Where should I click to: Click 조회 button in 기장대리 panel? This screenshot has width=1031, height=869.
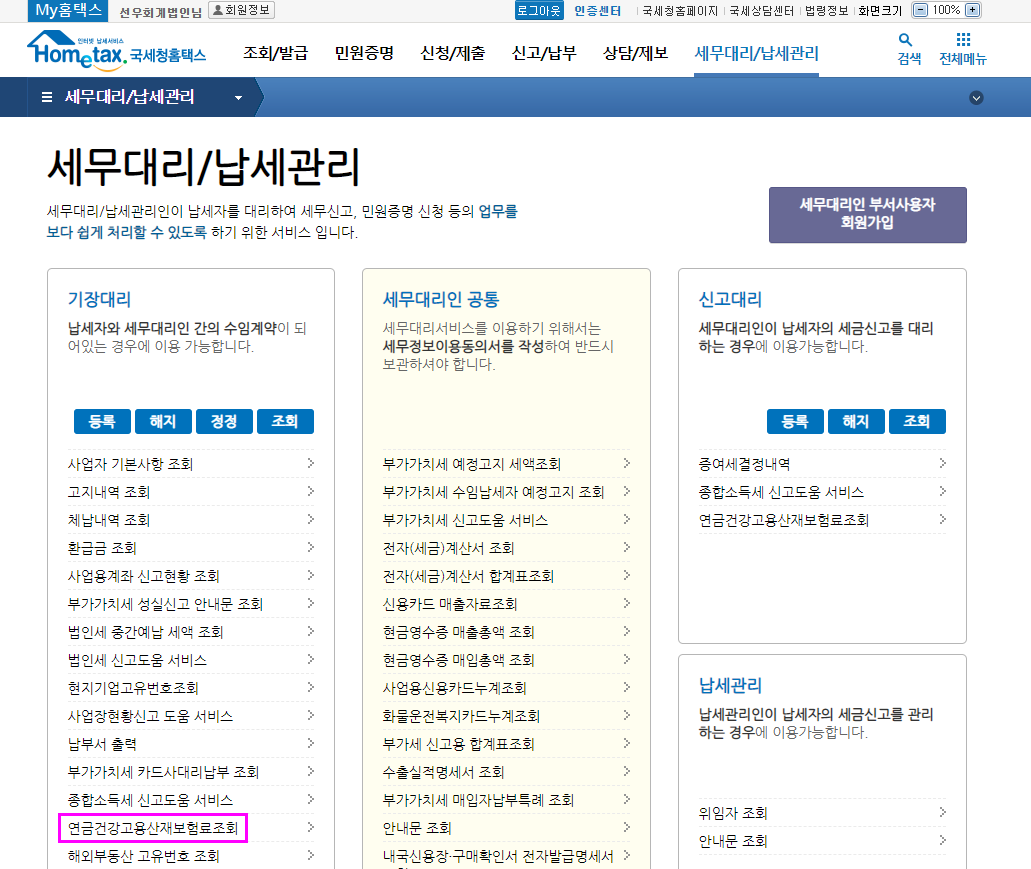pos(285,421)
